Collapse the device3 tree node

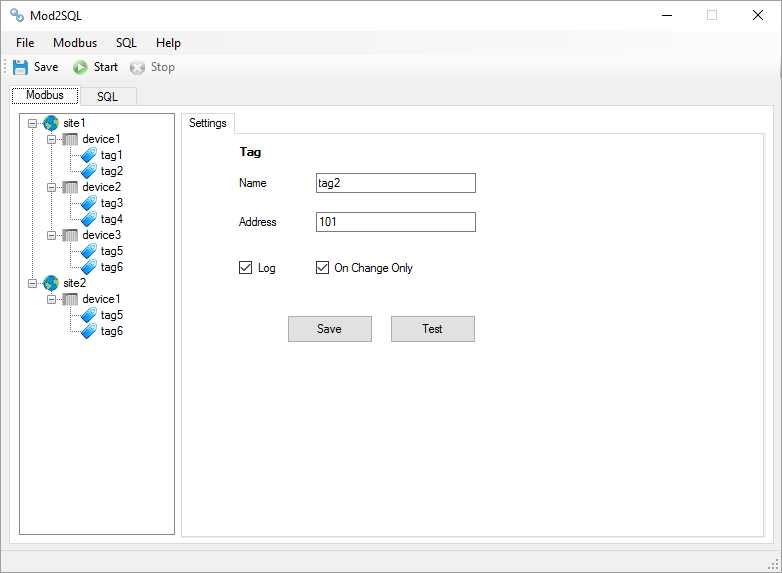[x=51, y=235]
